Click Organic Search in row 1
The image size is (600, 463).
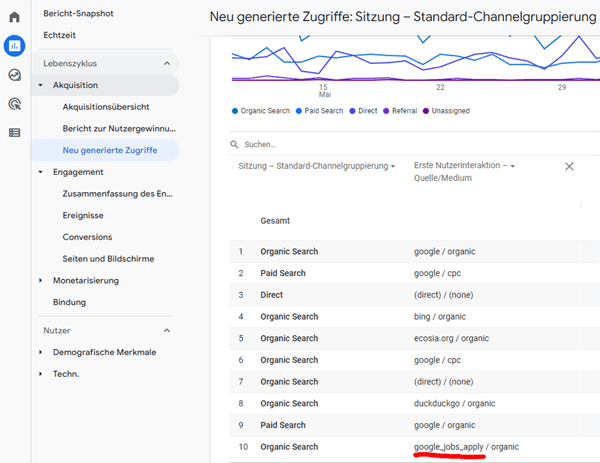289,251
